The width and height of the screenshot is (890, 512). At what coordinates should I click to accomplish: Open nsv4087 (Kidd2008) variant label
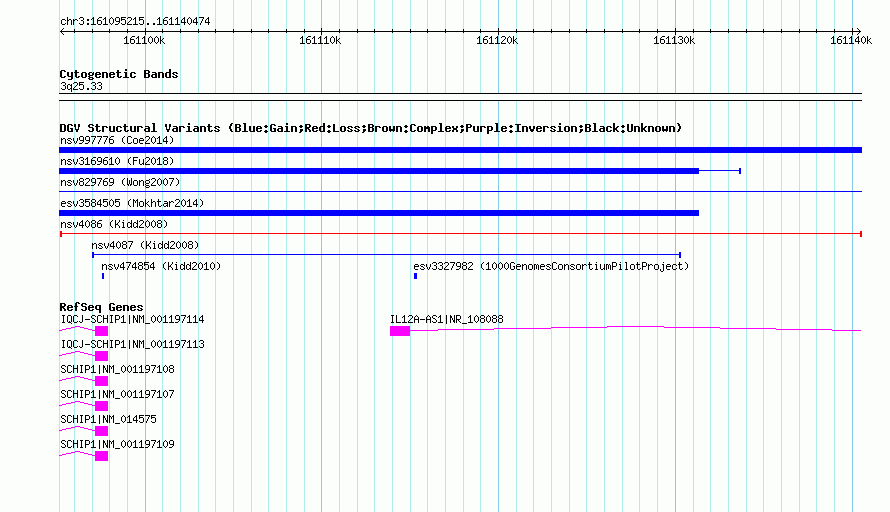point(145,245)
